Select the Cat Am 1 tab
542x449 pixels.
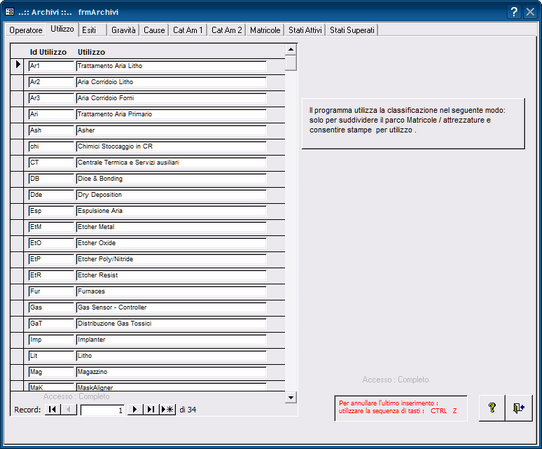click(188, 30)
